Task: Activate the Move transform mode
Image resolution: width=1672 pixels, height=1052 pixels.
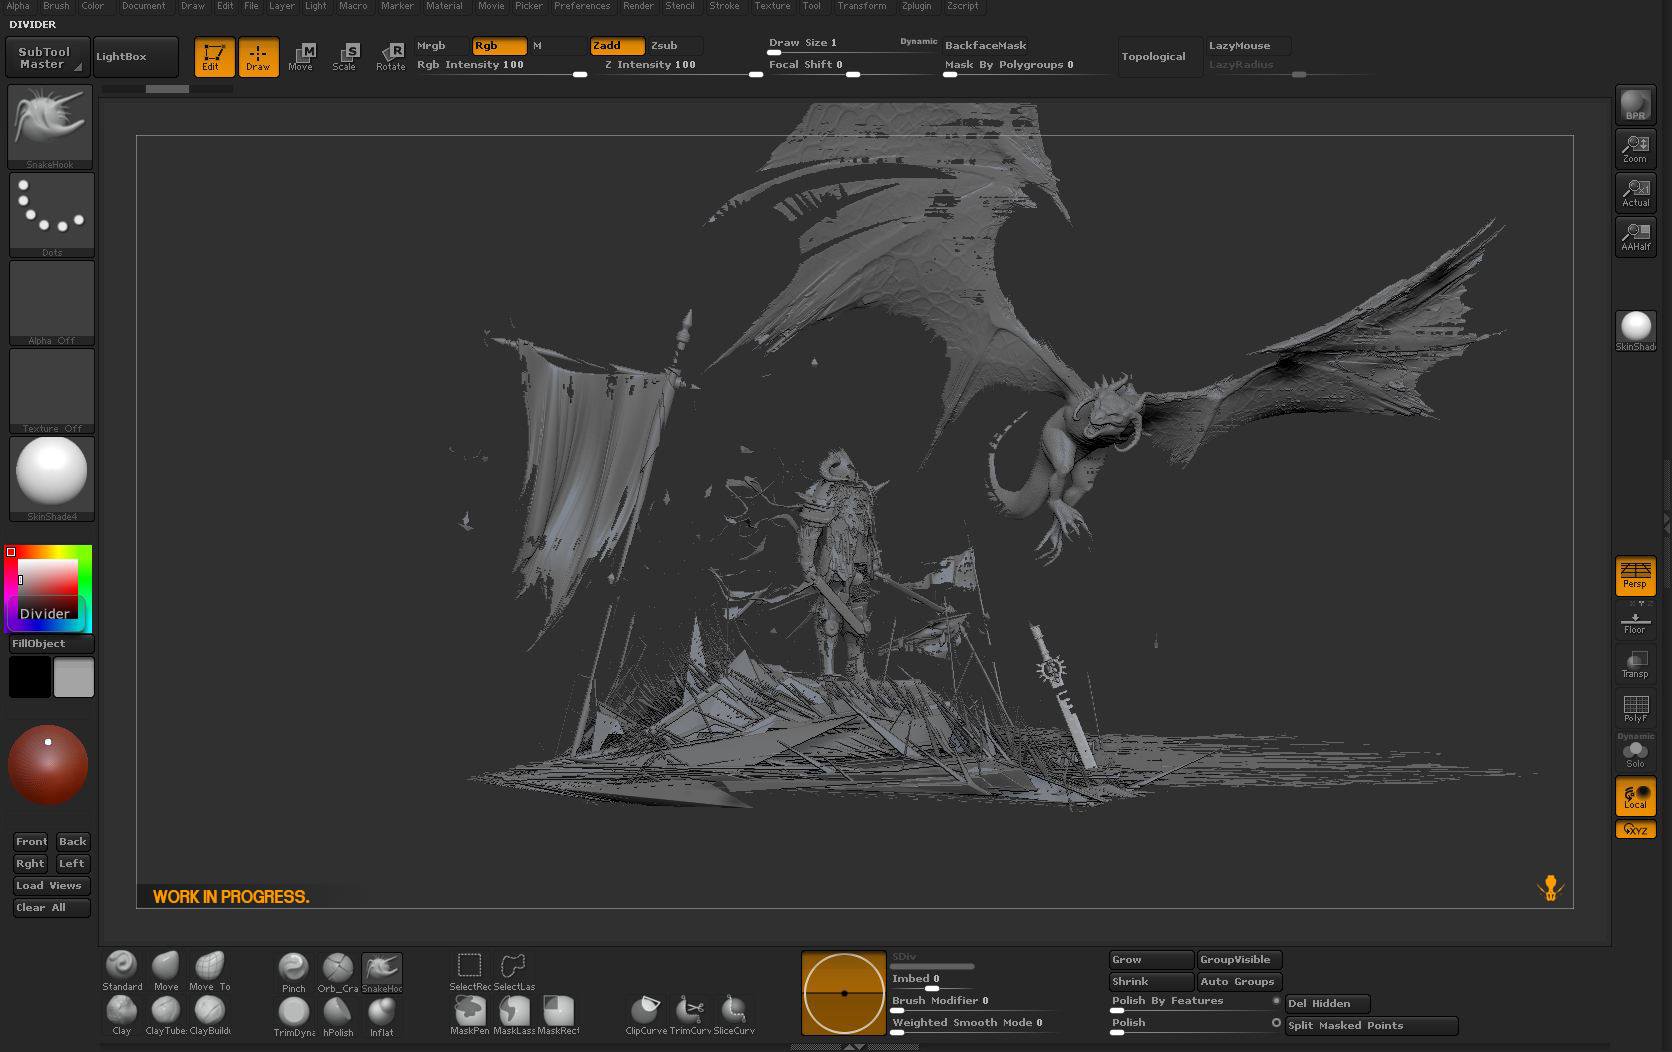Action: 301,57
